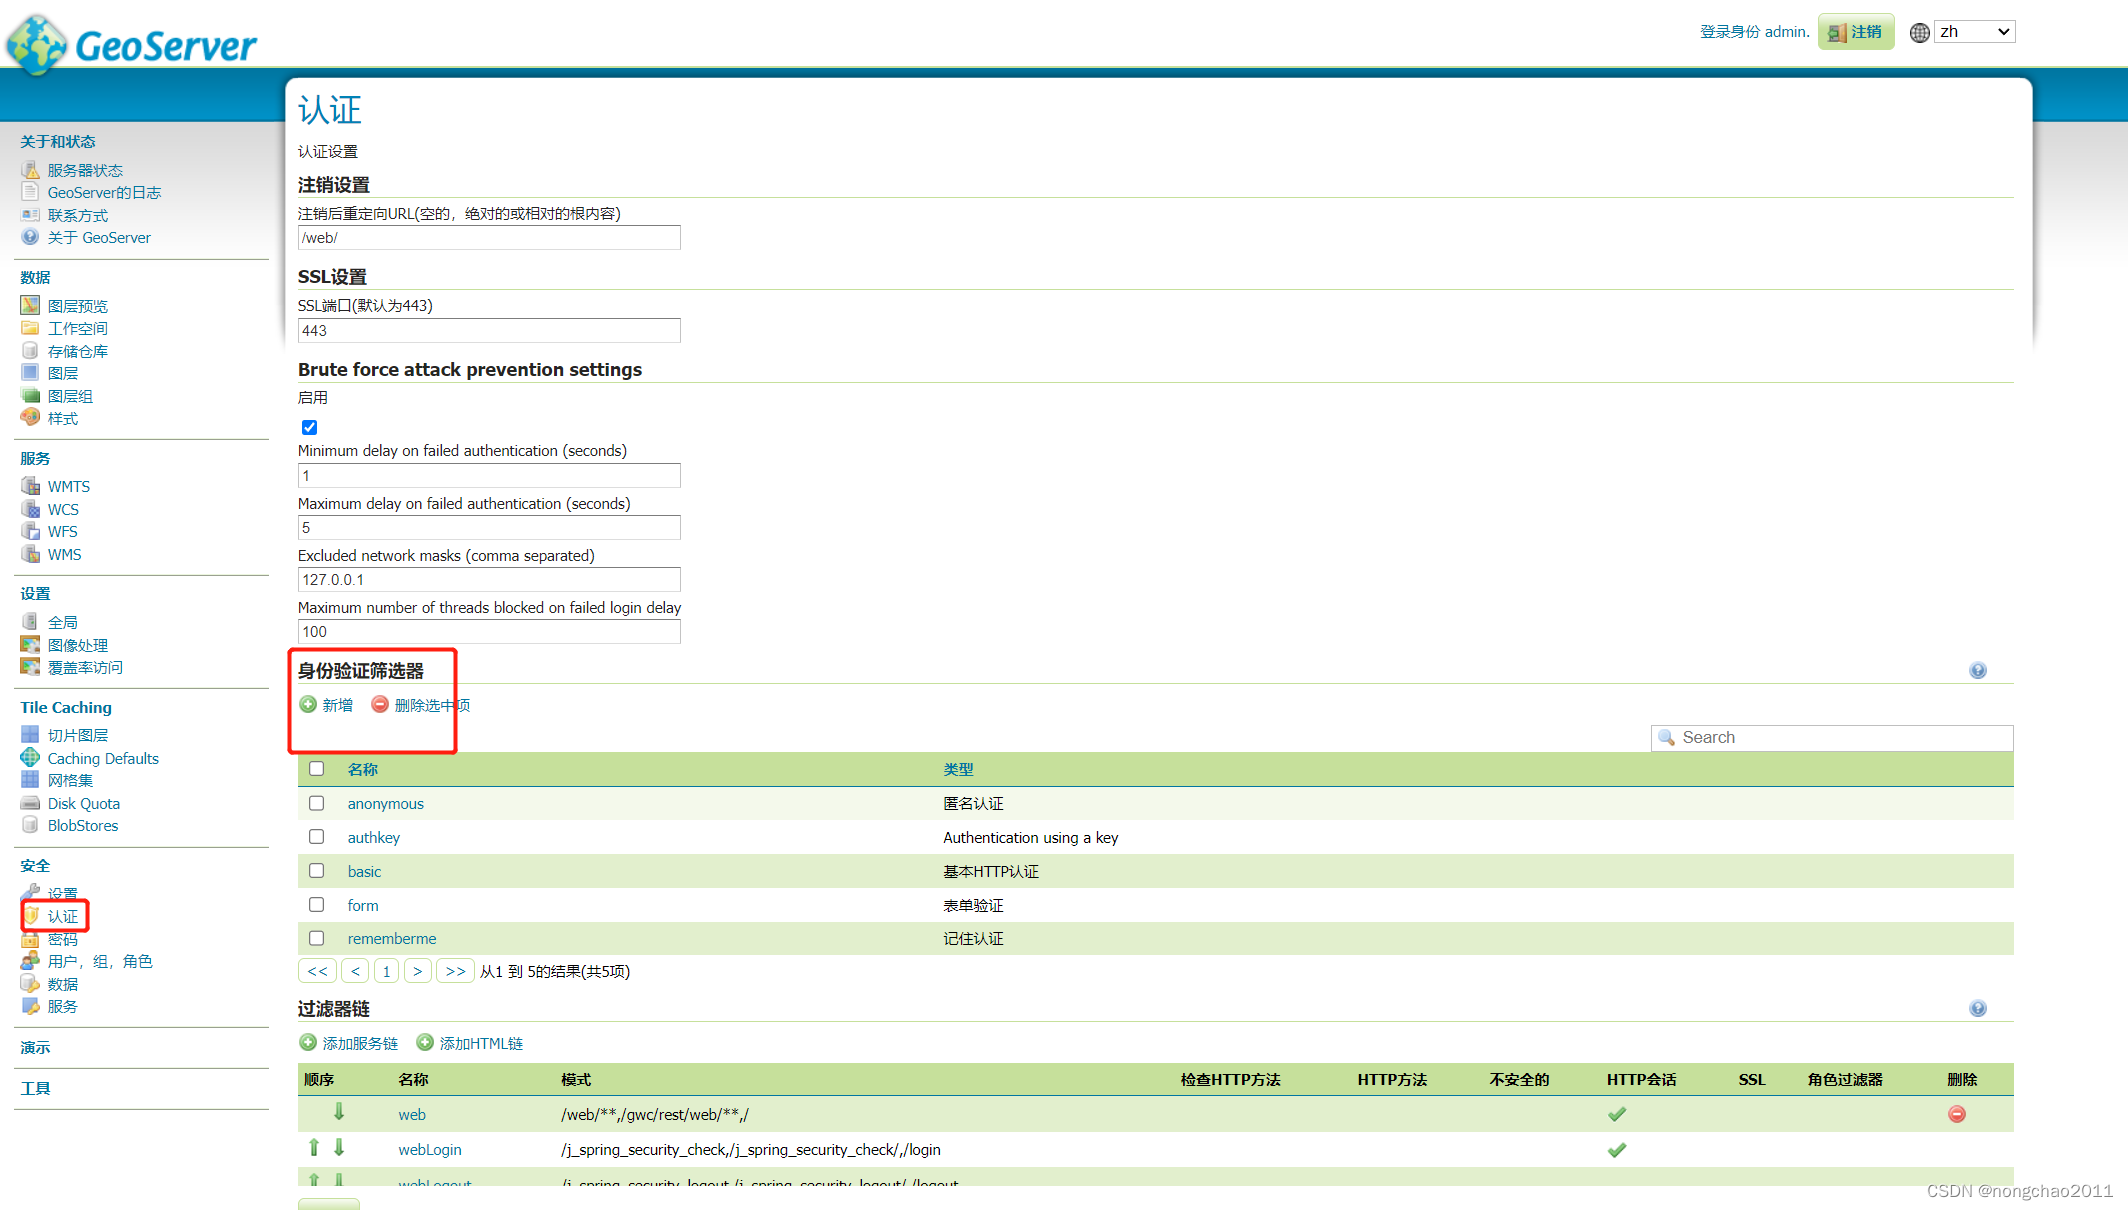Viewport: 2128px width, 1210px height.
Task: Open the 密码 password settings page
Action: [62, 938]
